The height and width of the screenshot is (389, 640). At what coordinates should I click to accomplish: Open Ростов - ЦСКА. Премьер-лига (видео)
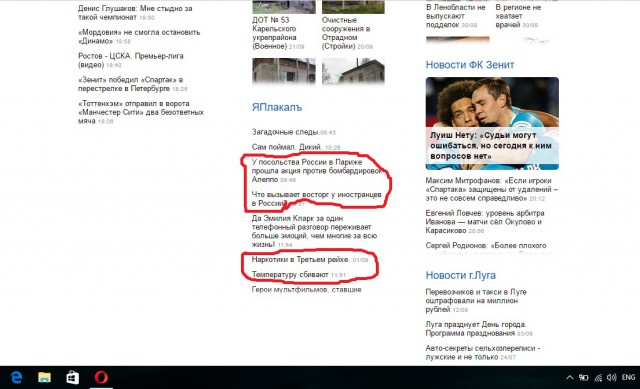point(131,60)
